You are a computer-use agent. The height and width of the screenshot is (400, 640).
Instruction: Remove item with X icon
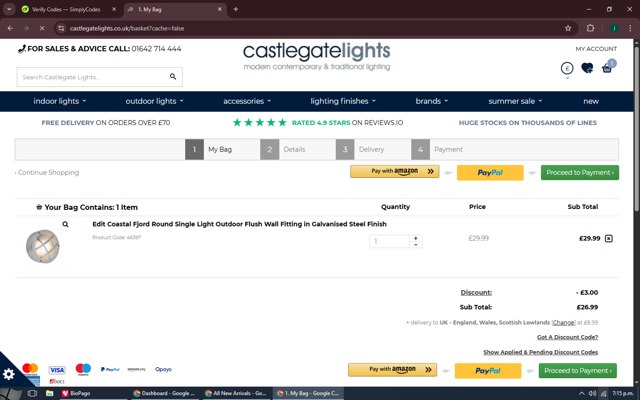point(609,238)
